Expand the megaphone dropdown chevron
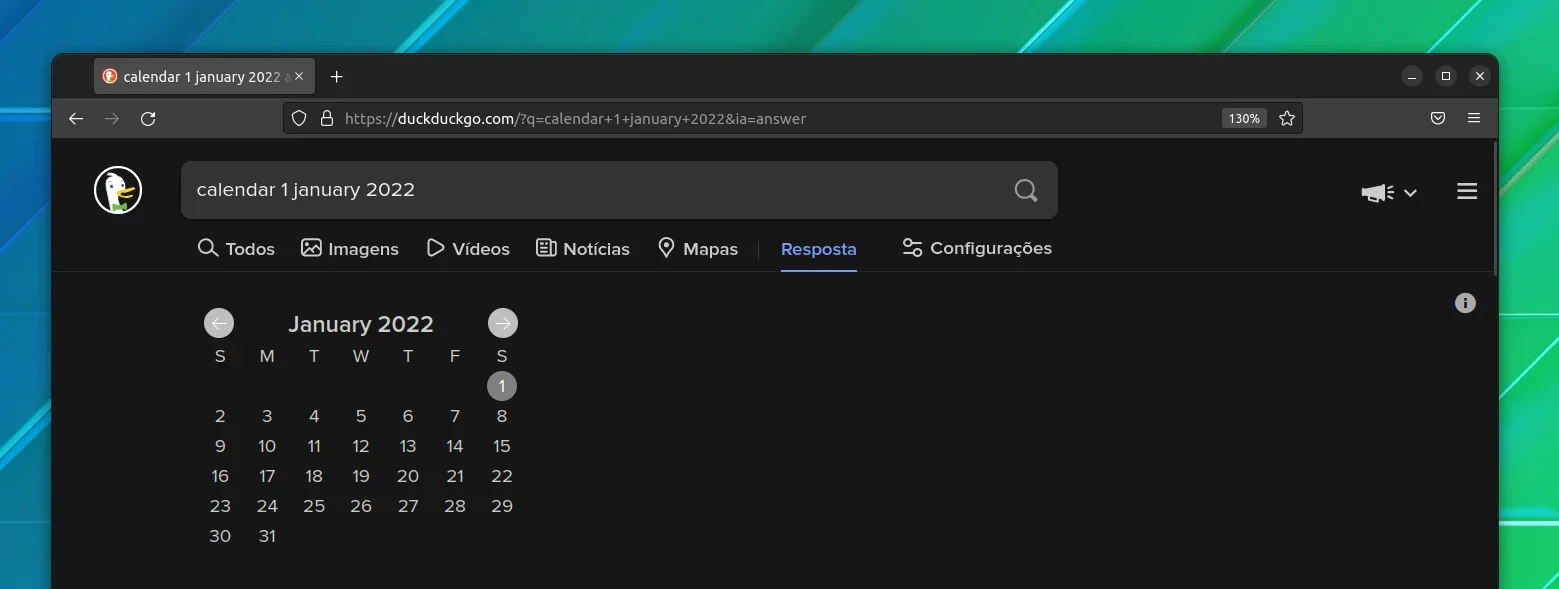This screenshot has height=589, width=1559. click(1410, 193)
